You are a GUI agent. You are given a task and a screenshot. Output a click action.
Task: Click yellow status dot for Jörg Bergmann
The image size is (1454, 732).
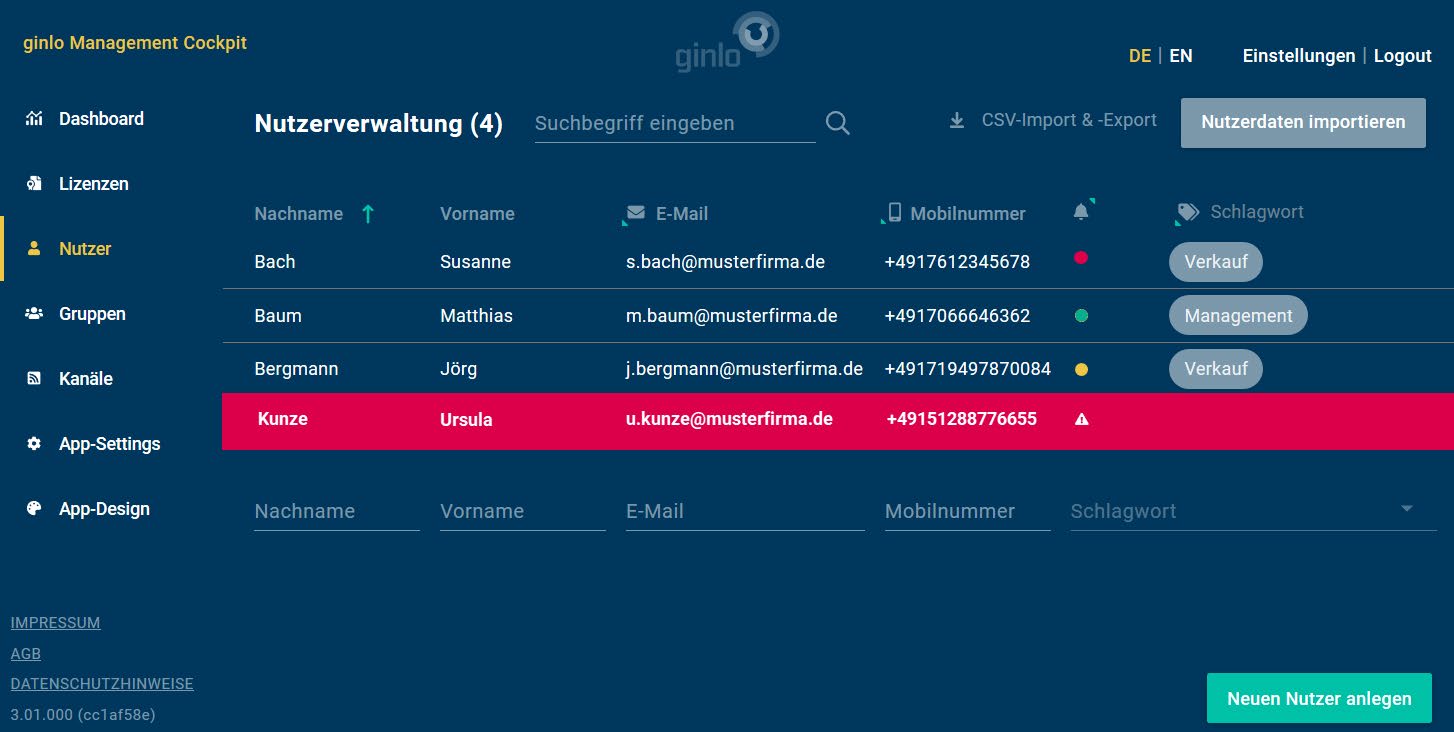[x=1081, y=370]
